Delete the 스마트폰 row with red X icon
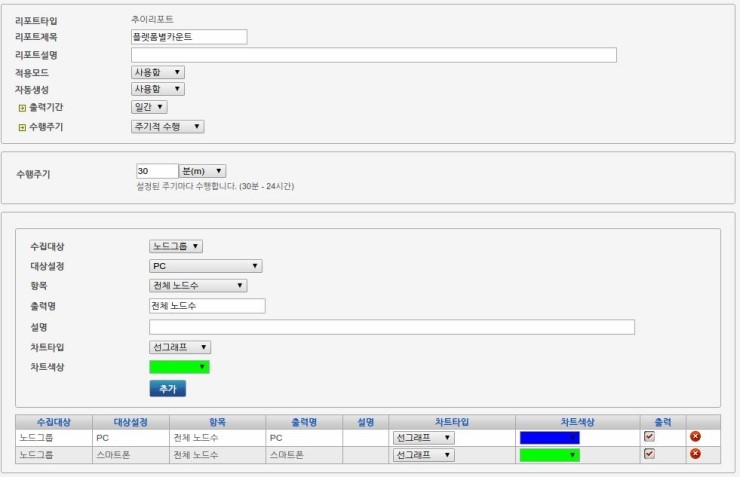 (x=695, y=454)
